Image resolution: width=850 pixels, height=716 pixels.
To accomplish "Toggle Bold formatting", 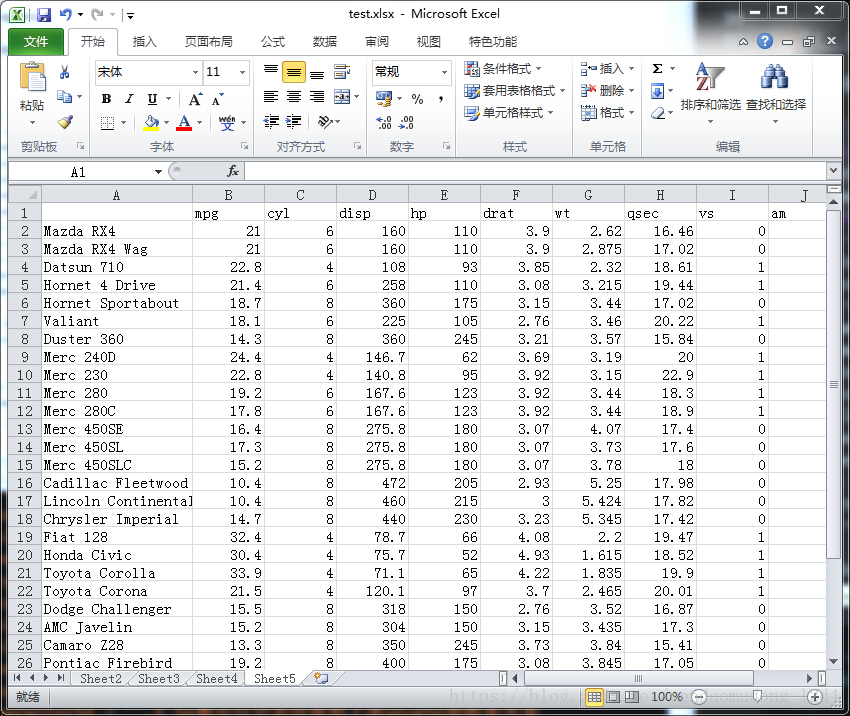I will [x=107, y=99].
